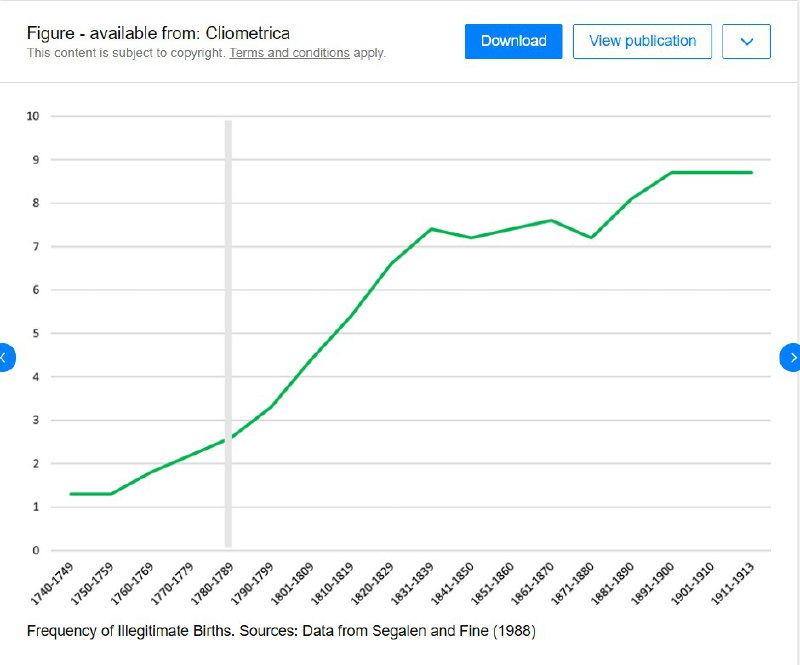Go to the next figure arrow

click(793, 356)
